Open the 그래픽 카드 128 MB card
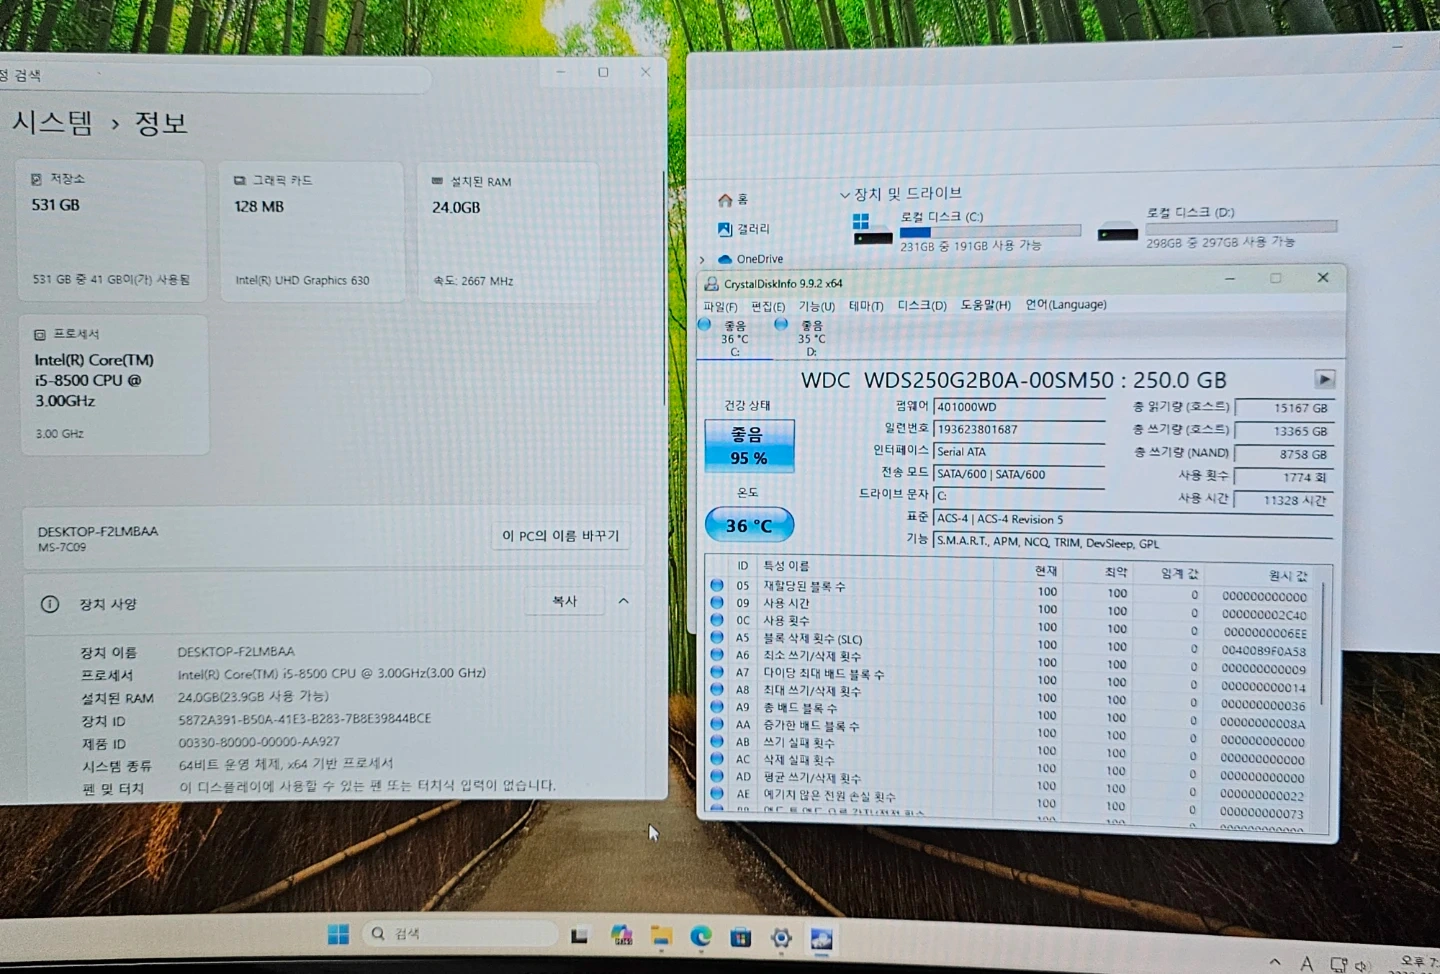 (x=312, y=232)
